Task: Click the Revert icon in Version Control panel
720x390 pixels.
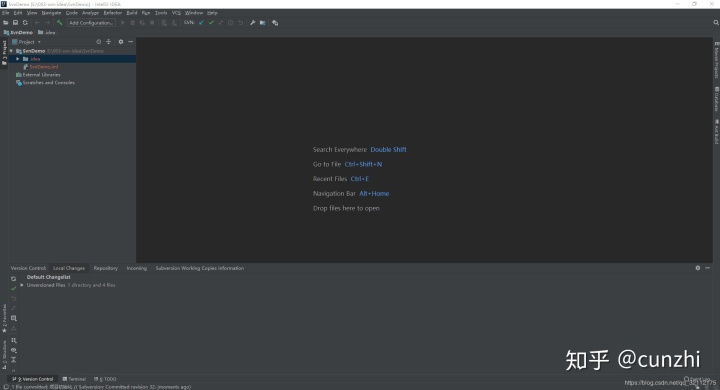Action: [x=13, y=299]
